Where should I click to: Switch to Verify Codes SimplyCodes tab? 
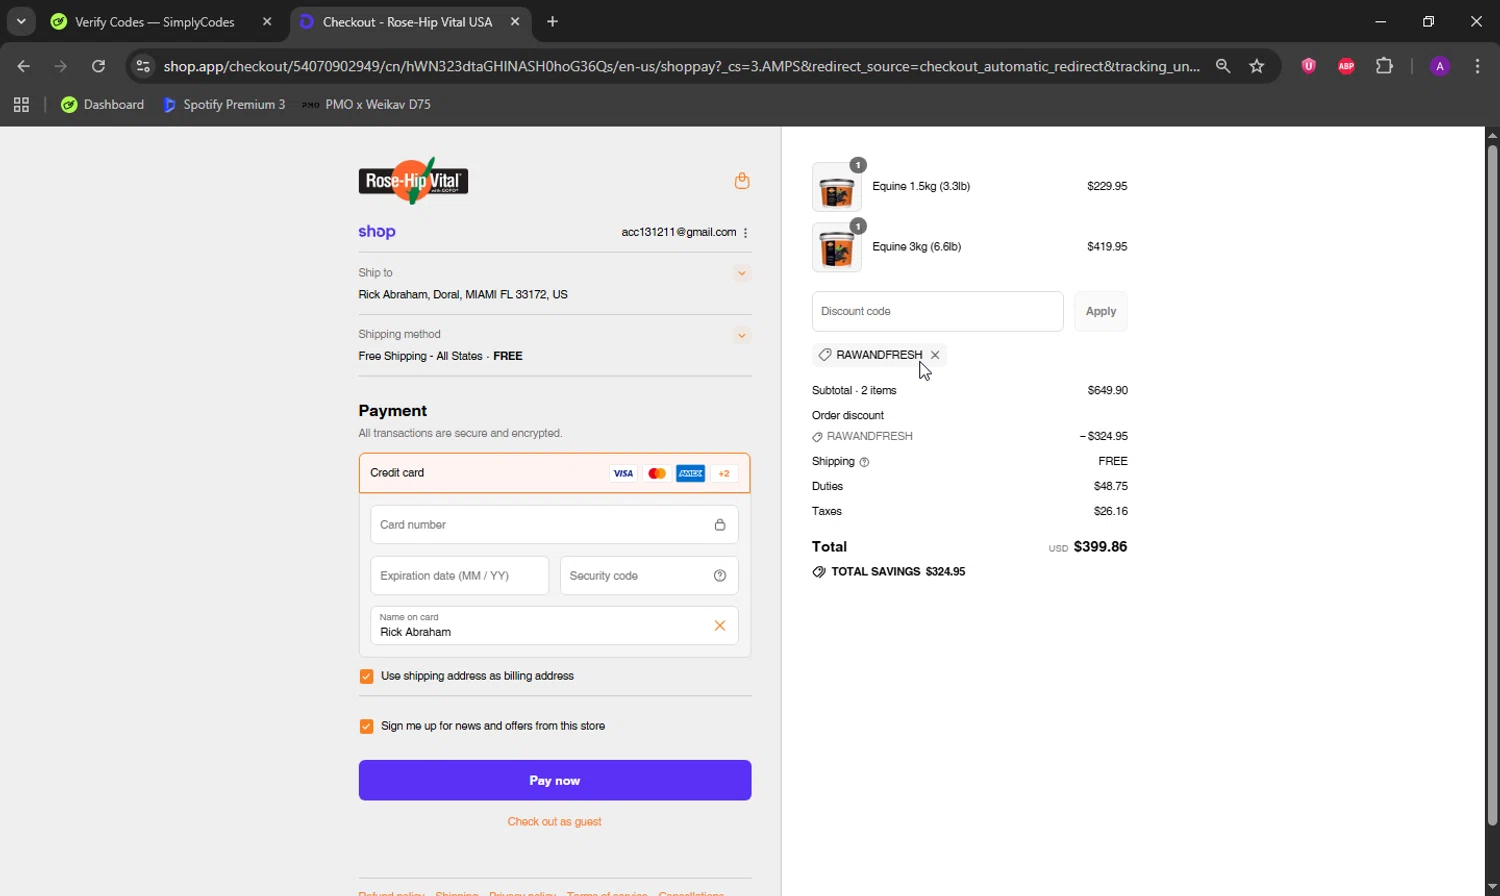(154, 22)
